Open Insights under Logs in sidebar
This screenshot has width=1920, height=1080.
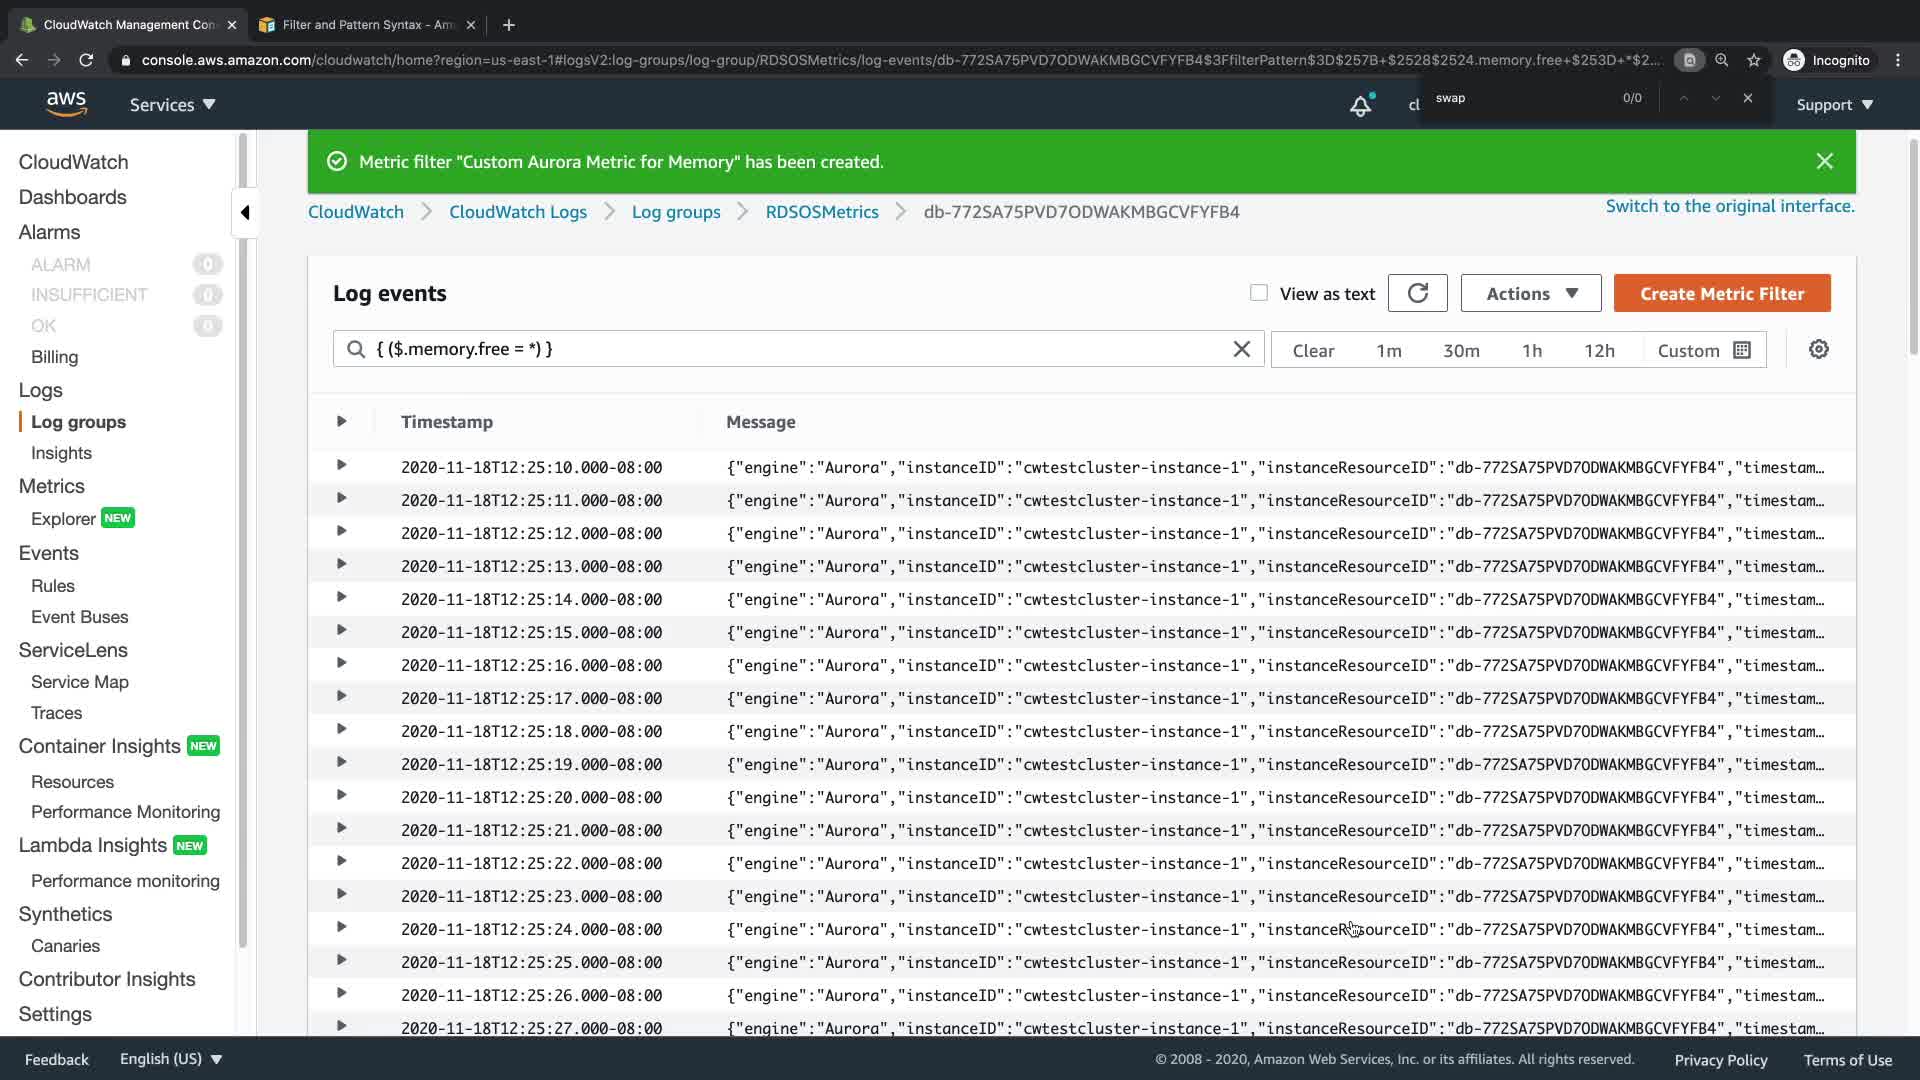point(61,453)
